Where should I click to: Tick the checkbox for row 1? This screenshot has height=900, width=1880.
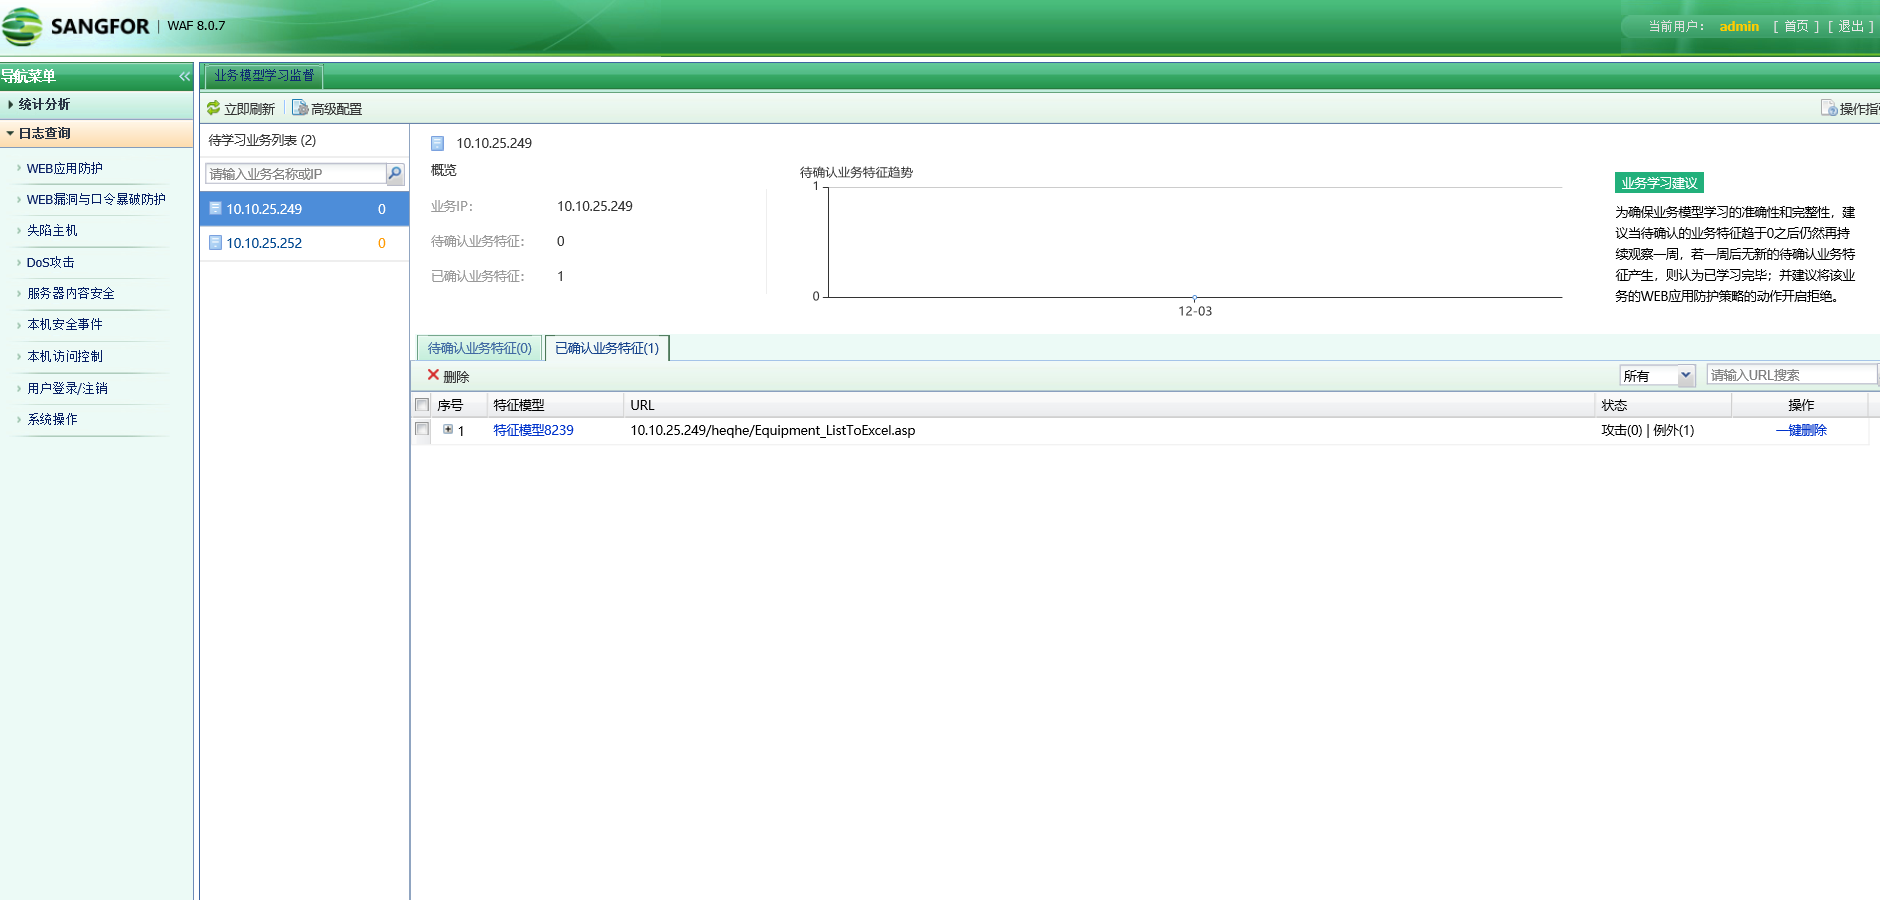click(x=422, y=429)
